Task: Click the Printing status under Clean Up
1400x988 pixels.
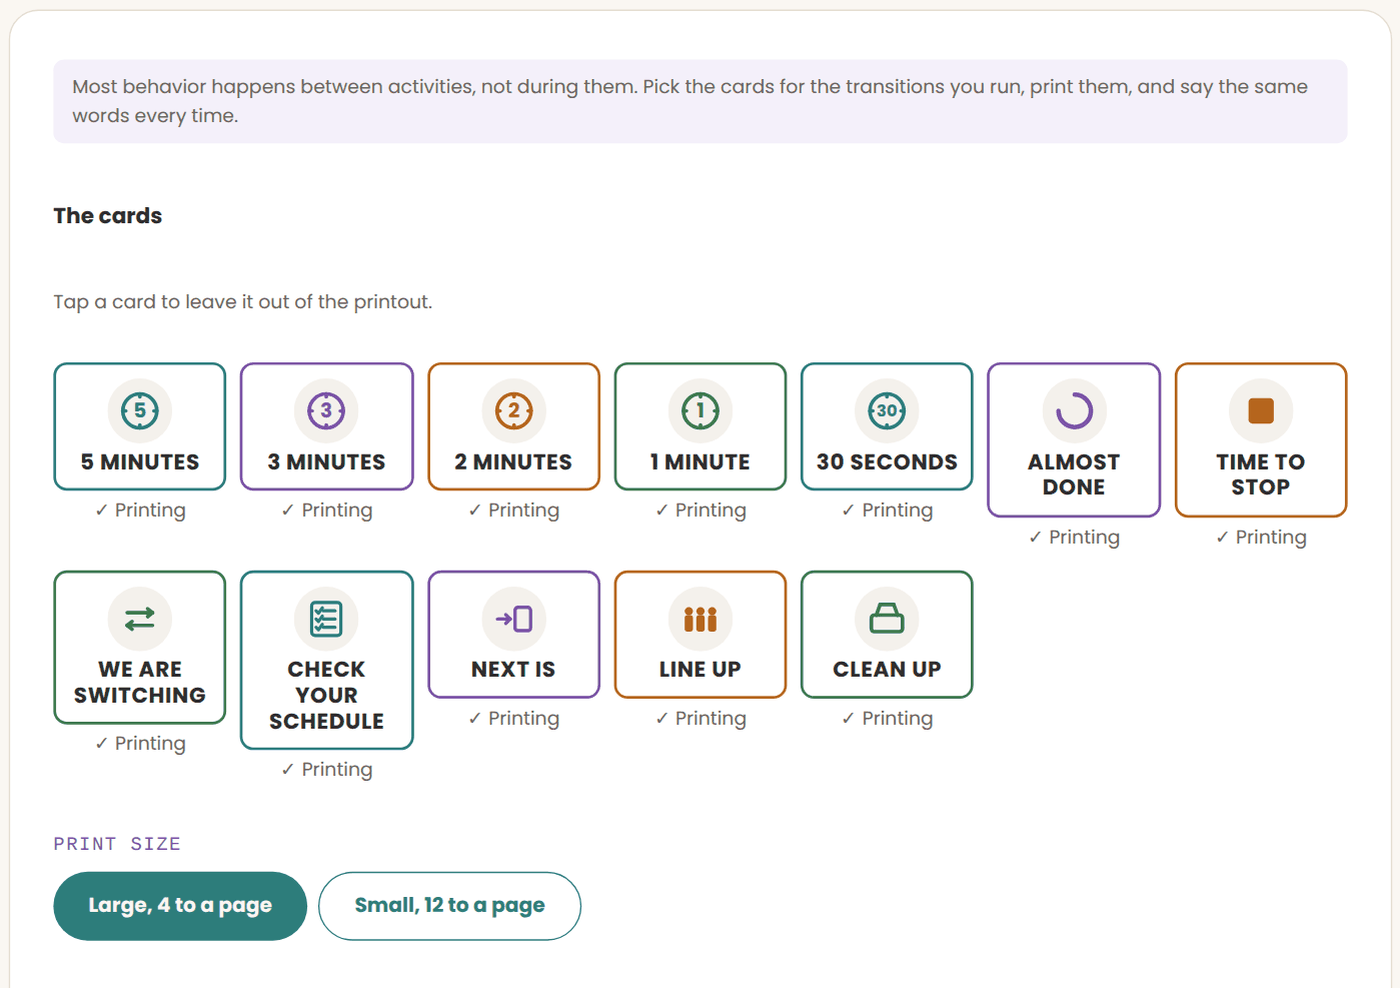Action: (x=887, y=718)
